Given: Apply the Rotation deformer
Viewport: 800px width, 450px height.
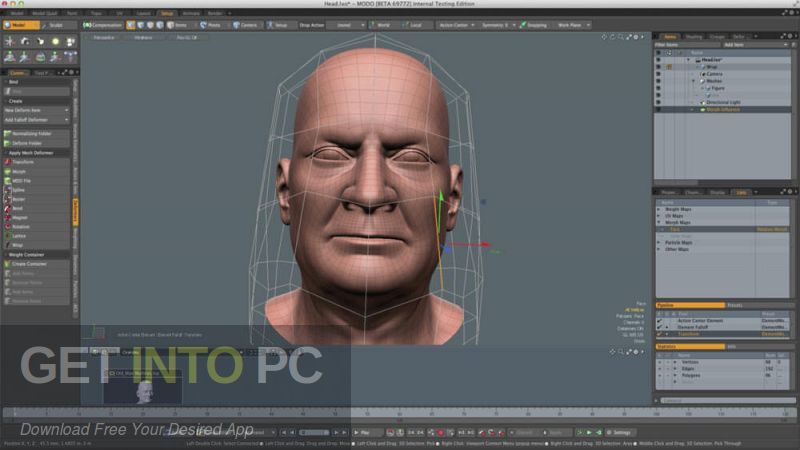Looking at the screenshot, I should pos(37,227).
